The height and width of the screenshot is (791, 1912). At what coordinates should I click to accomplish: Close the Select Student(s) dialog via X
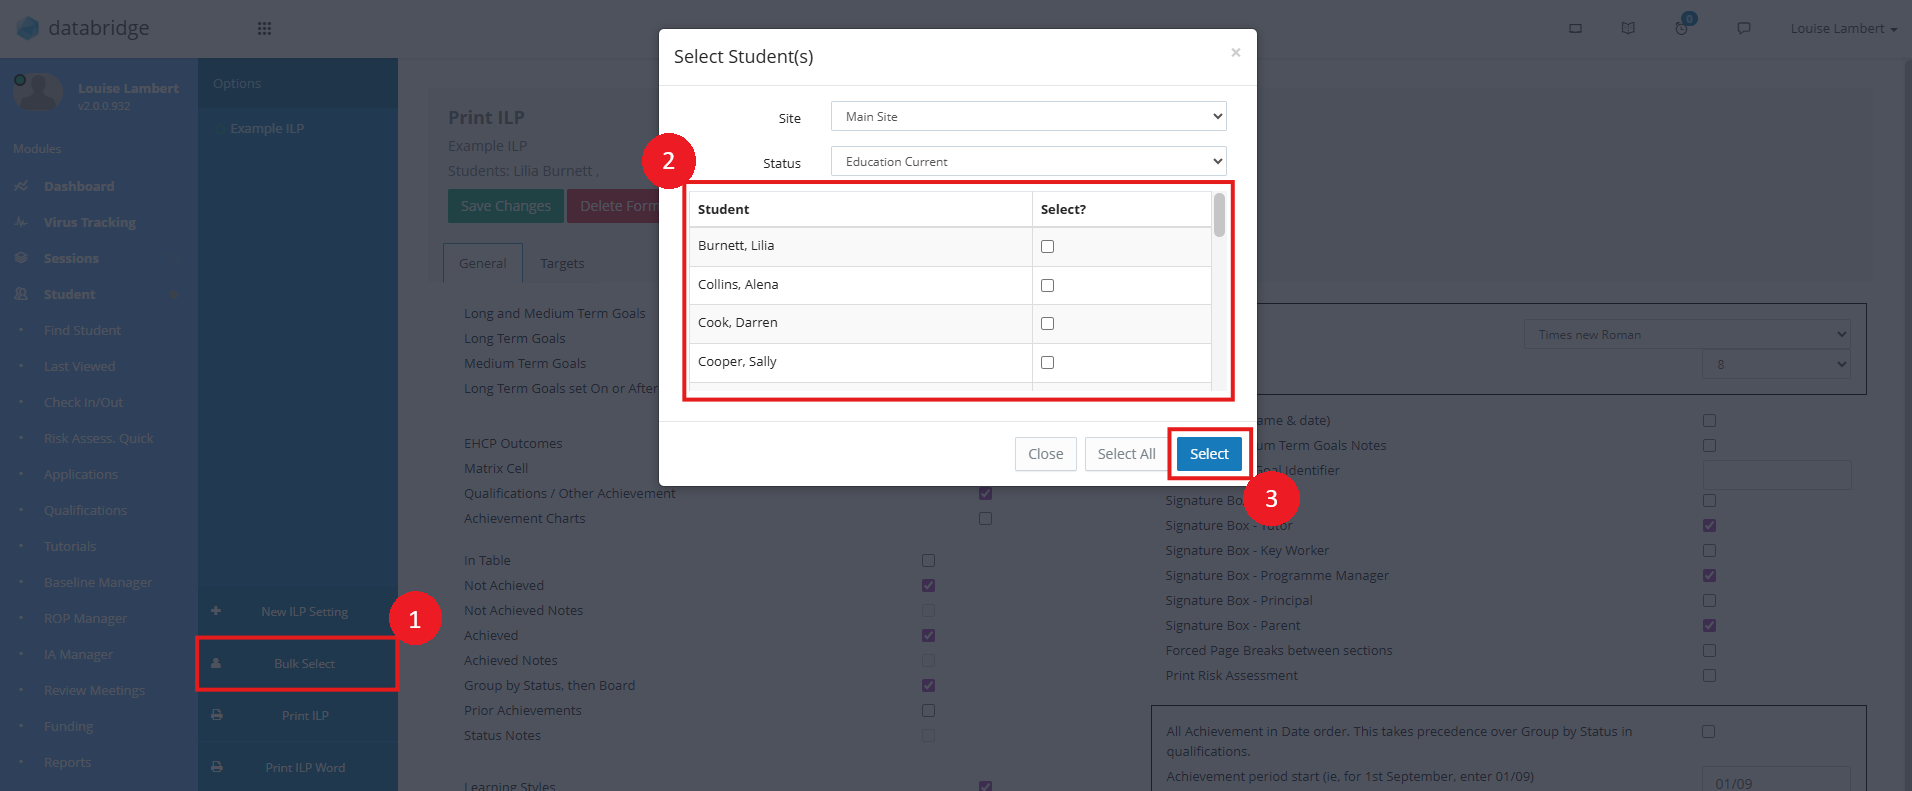coord(1236,53)
